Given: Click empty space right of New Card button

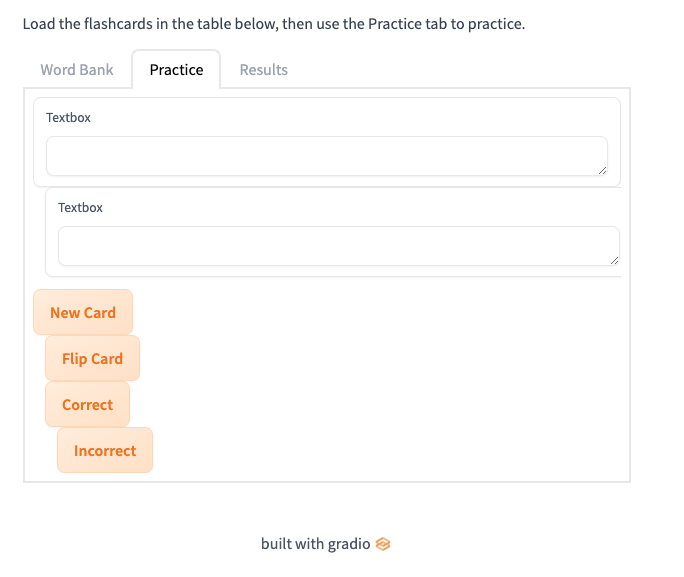Looking at the screenshot, I should (375, 312).
